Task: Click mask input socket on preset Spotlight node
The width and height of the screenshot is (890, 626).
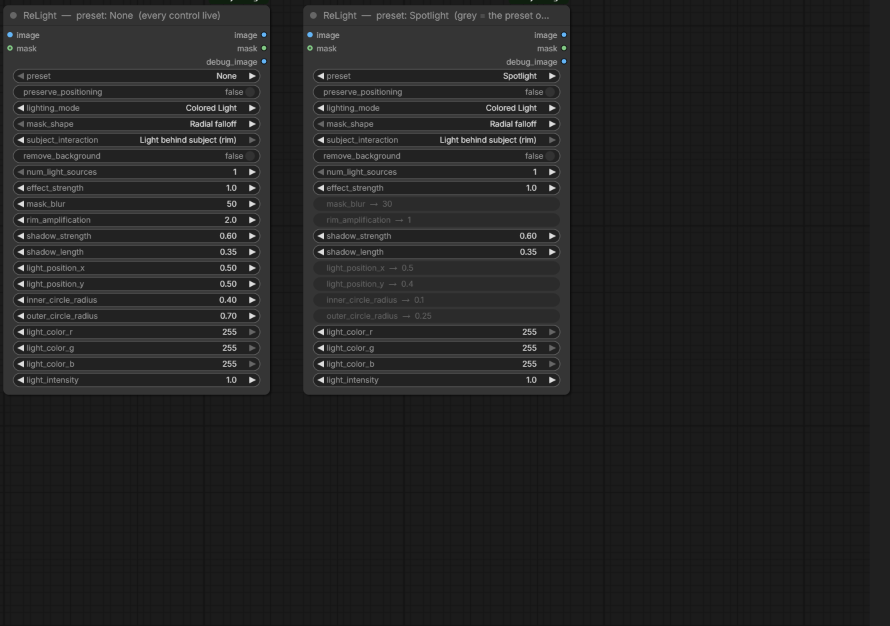Action: (x=310, y=48)
